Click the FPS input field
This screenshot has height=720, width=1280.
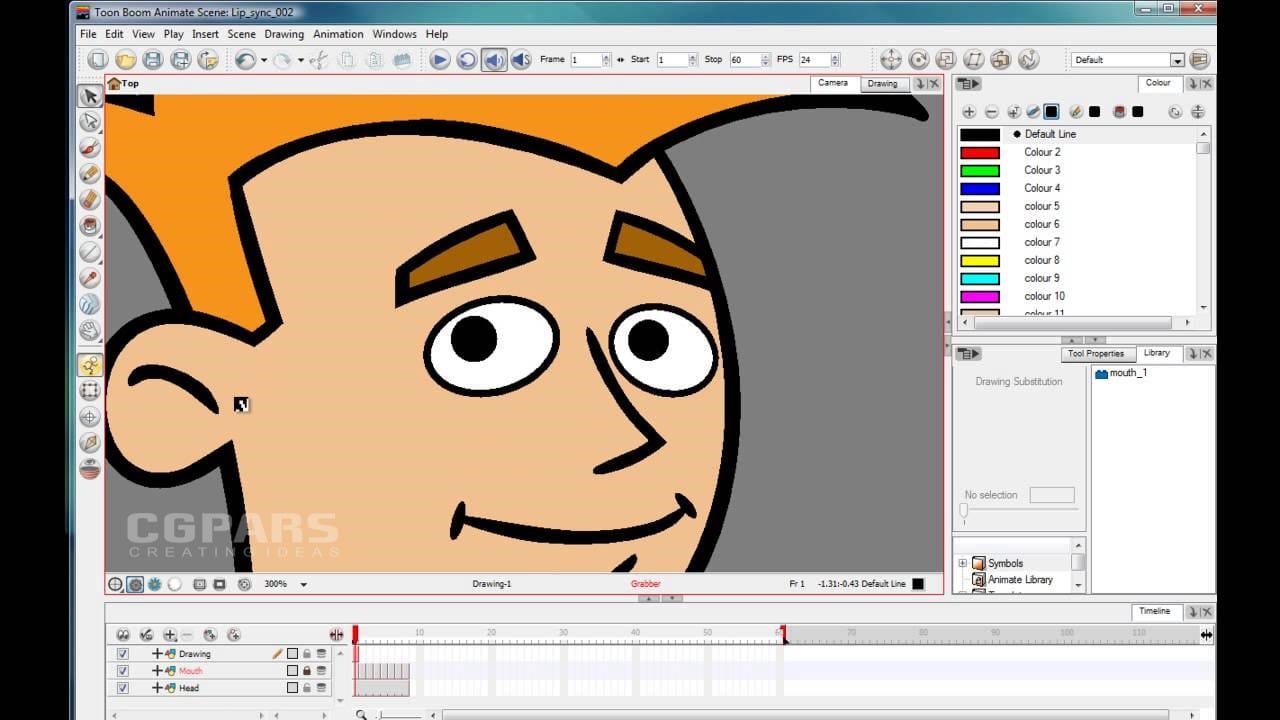(813, 60)
